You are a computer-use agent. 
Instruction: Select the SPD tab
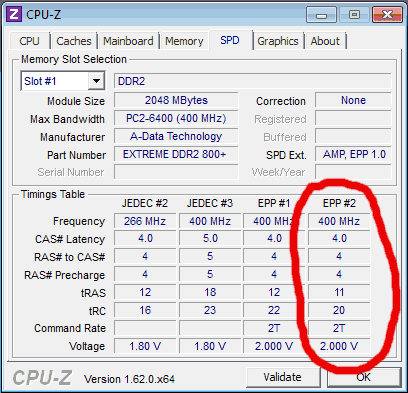pyautogui.click(x=230, y=40)
